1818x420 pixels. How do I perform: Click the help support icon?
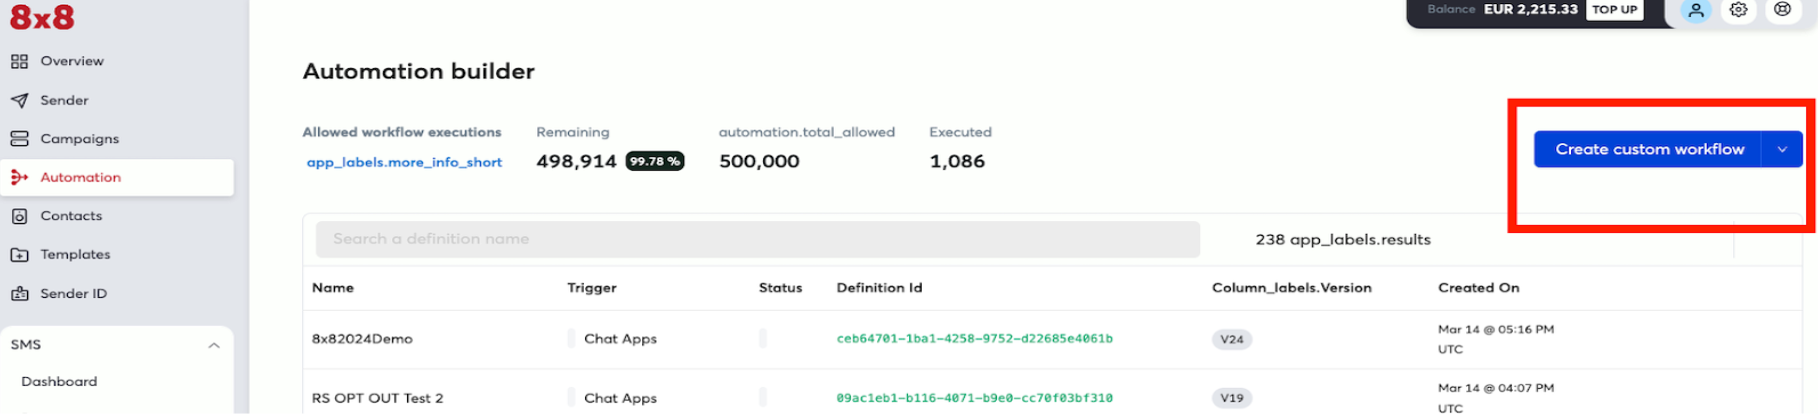click(x=1782, y=10)
